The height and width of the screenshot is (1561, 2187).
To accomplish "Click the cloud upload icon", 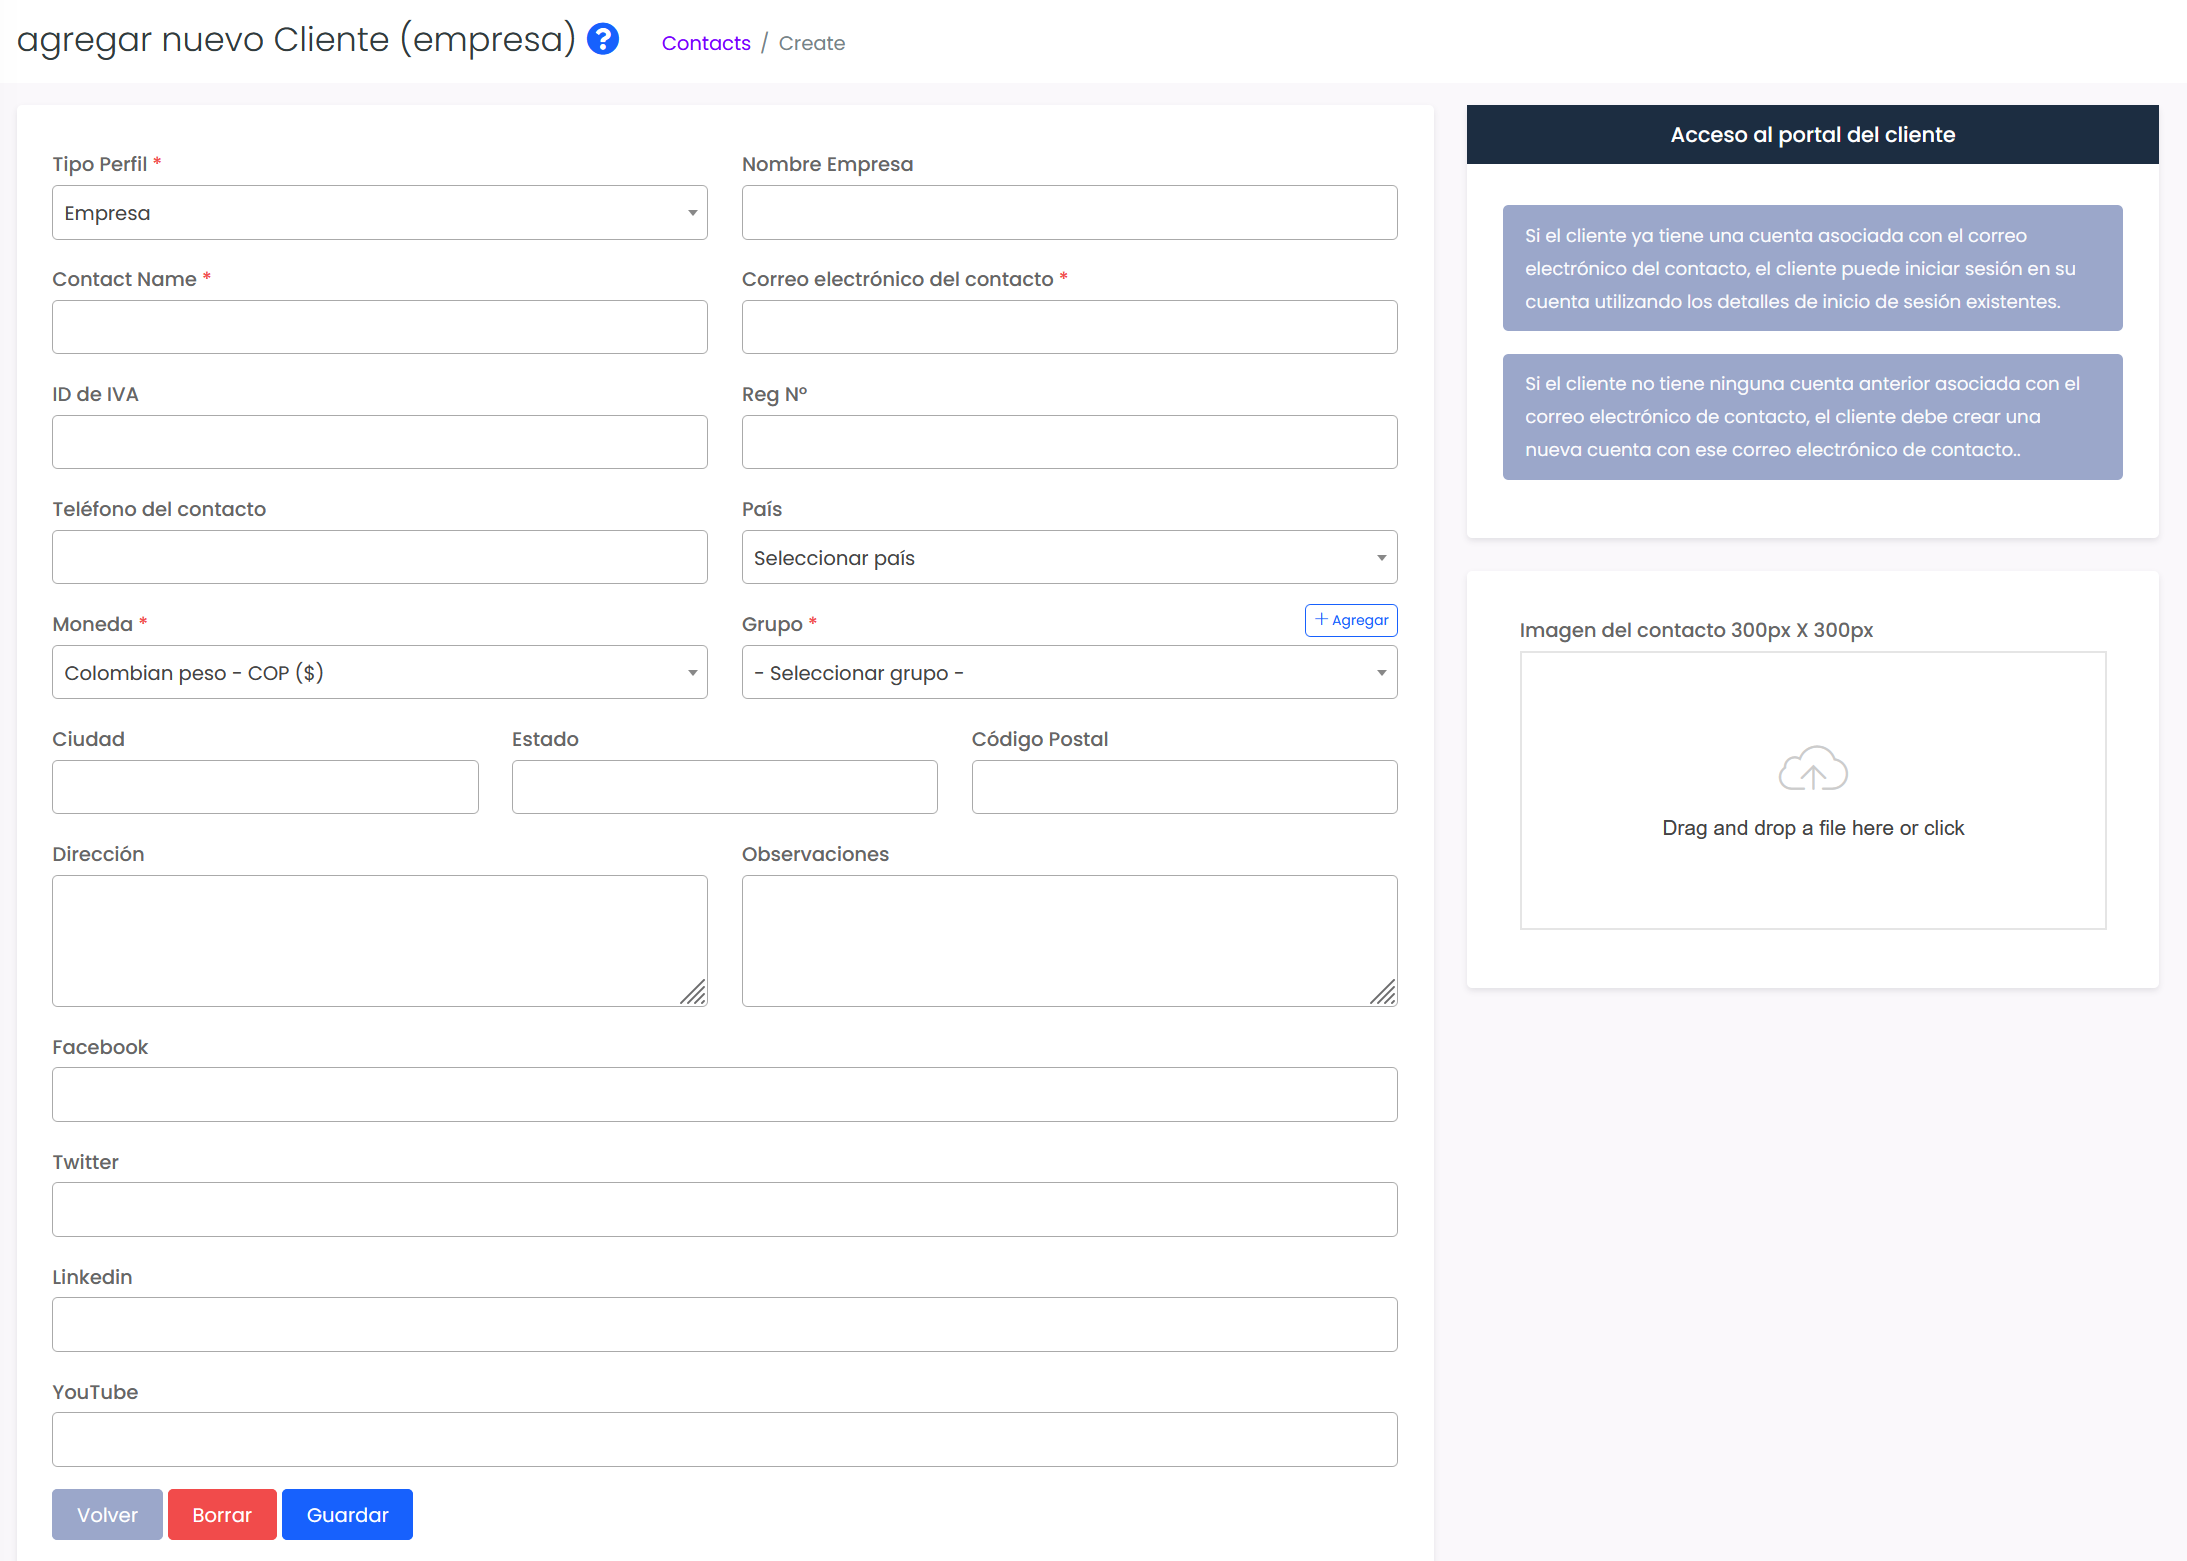I will coord(1812,769).
